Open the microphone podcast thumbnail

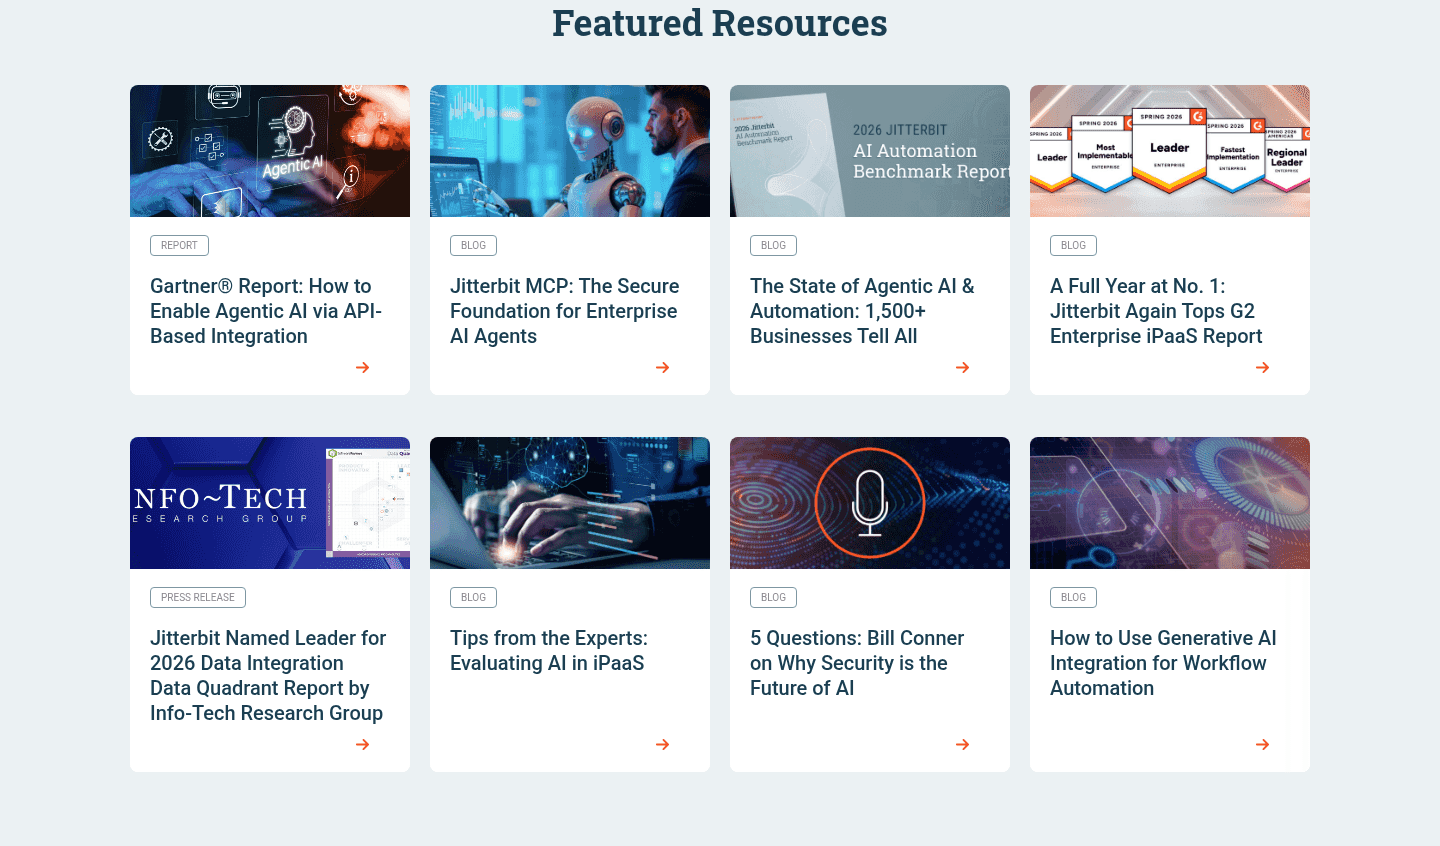pyautogui.click(x=870, y=503)
